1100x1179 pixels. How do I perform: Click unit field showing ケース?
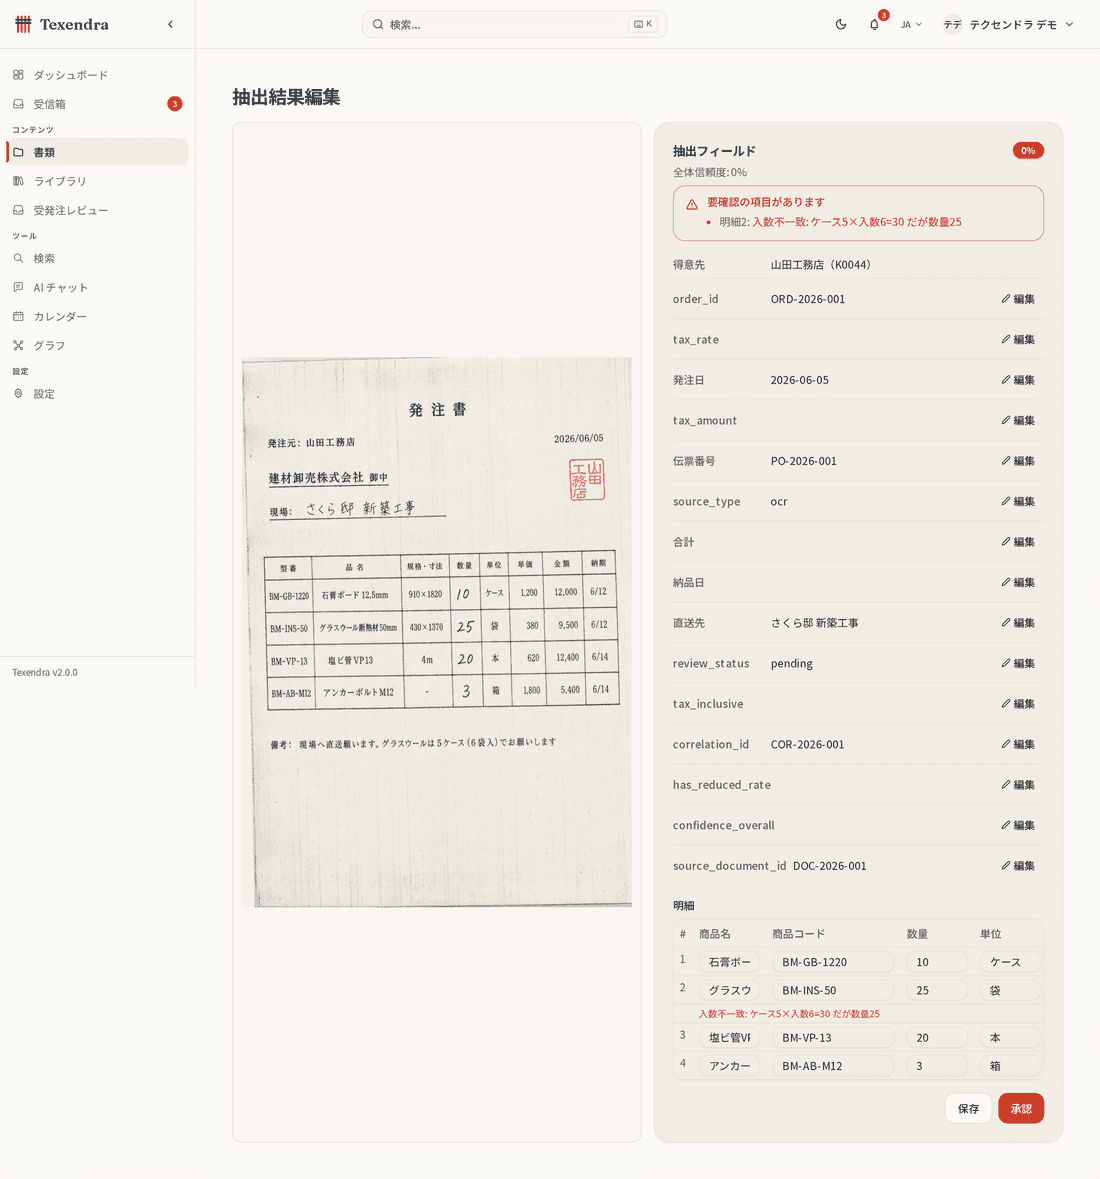point(1010,962)
